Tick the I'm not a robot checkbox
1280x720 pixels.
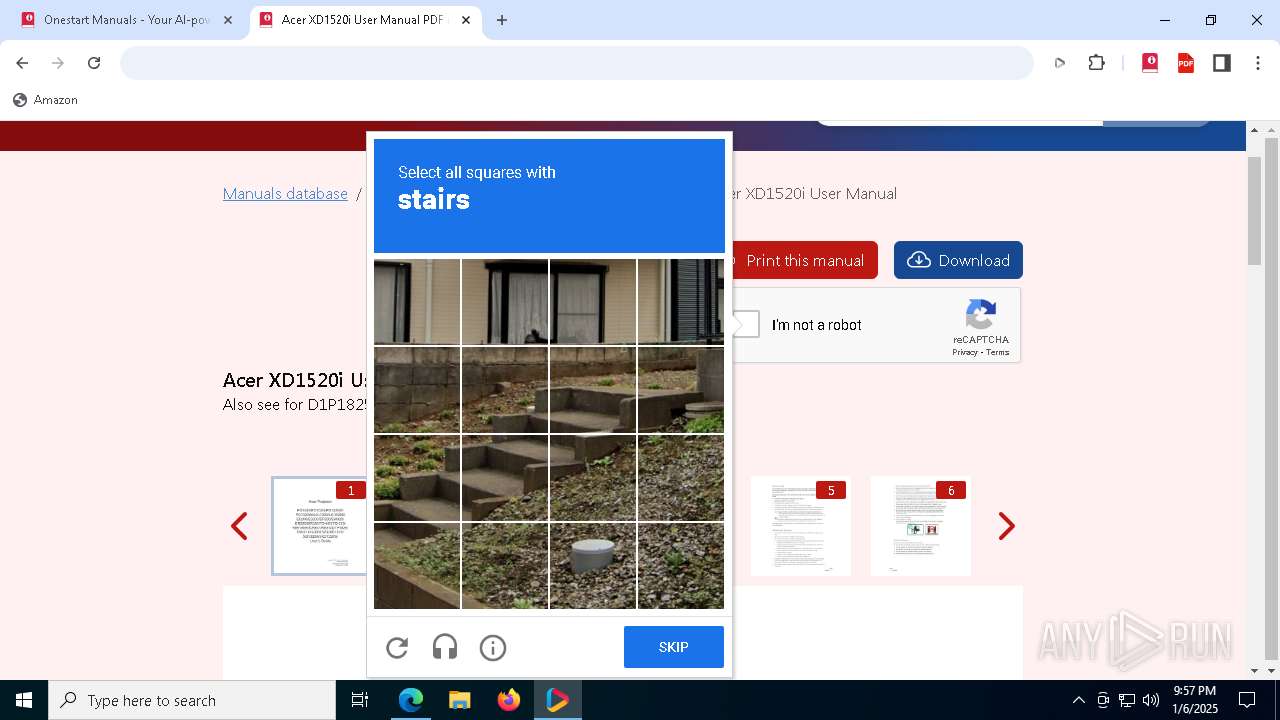[x=746, y=325]
